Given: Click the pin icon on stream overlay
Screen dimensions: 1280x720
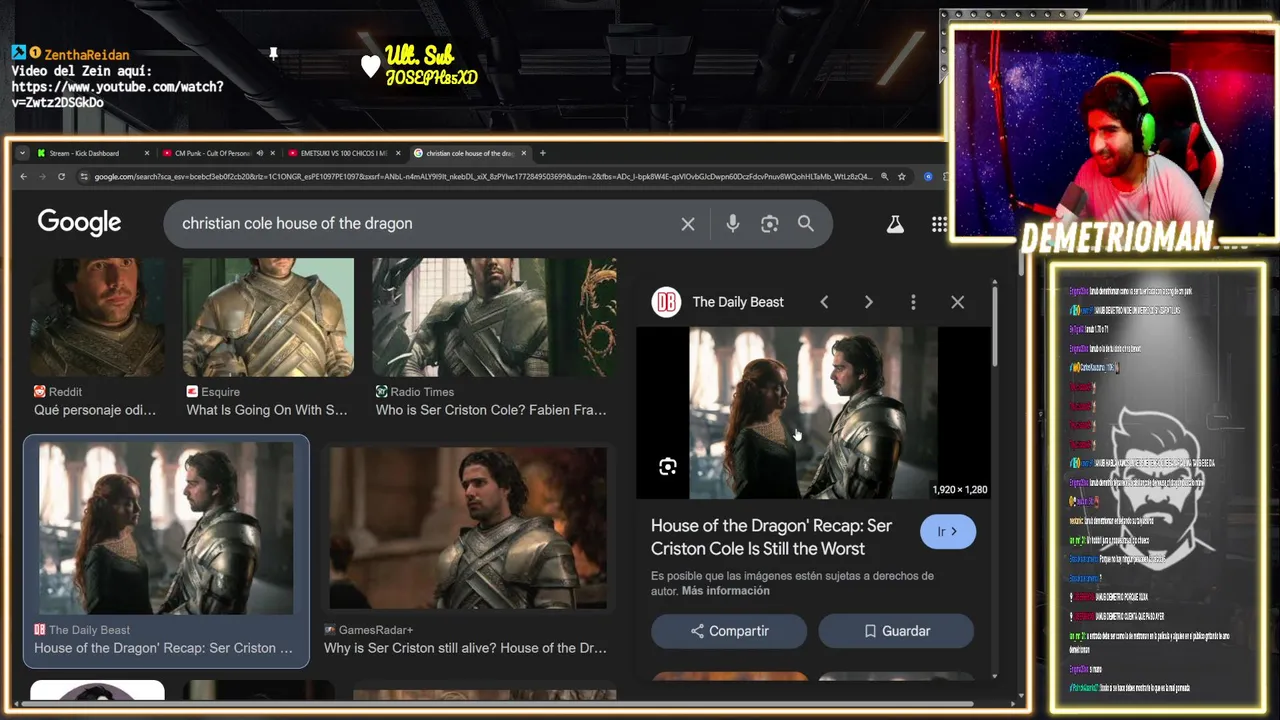Looking at the screenshot, I should click(273, 53).
